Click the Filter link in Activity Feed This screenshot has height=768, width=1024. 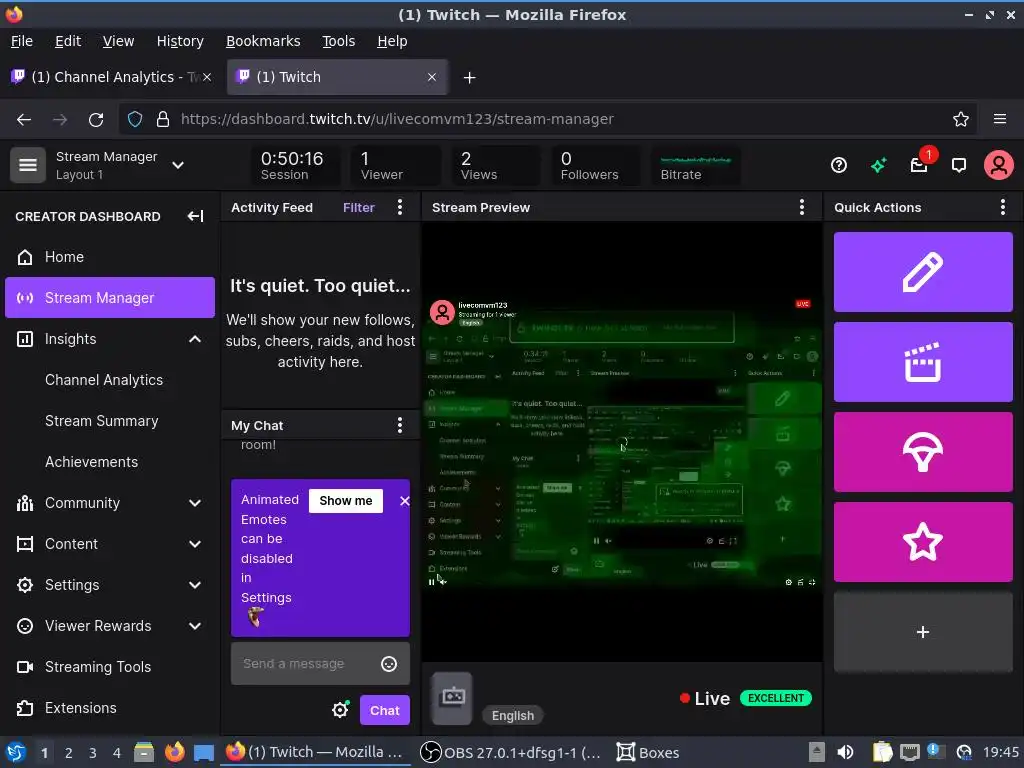click(x=359, y=208)
